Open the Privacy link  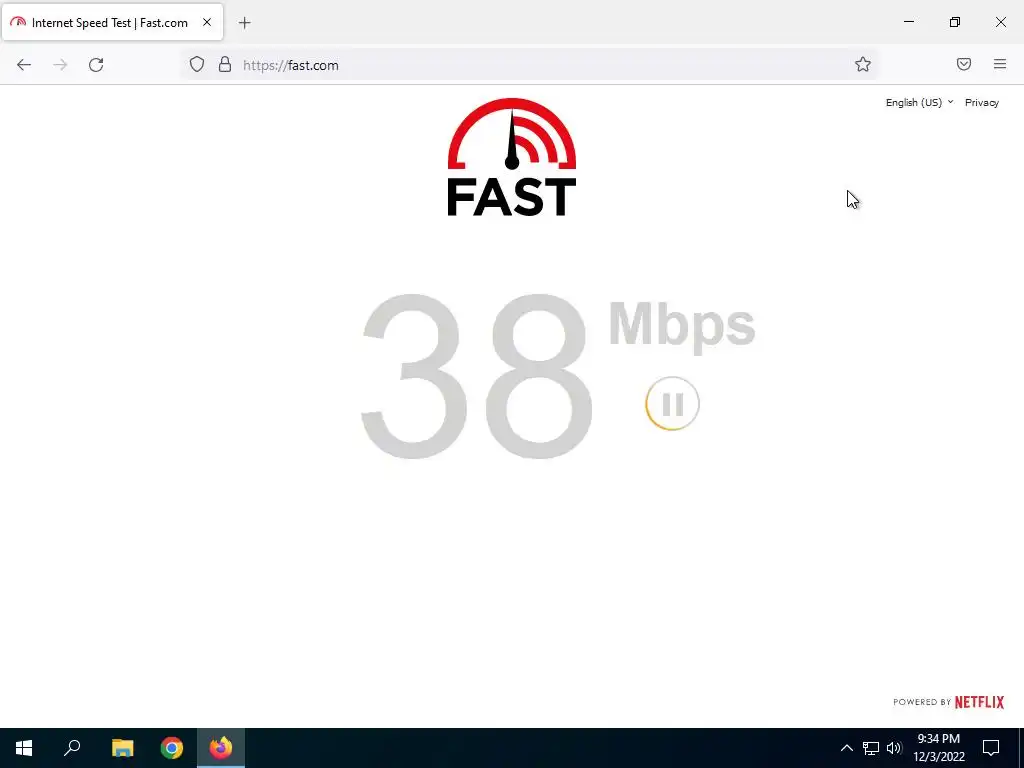982,103
